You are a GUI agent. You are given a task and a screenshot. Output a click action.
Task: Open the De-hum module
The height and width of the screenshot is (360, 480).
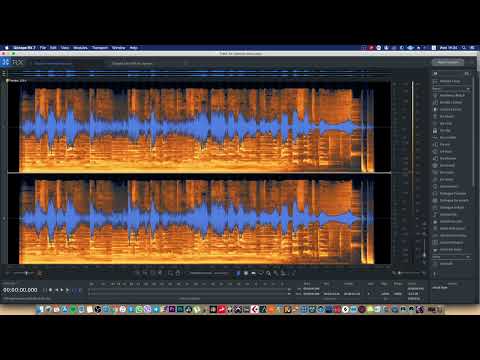(x=452, y=151)
